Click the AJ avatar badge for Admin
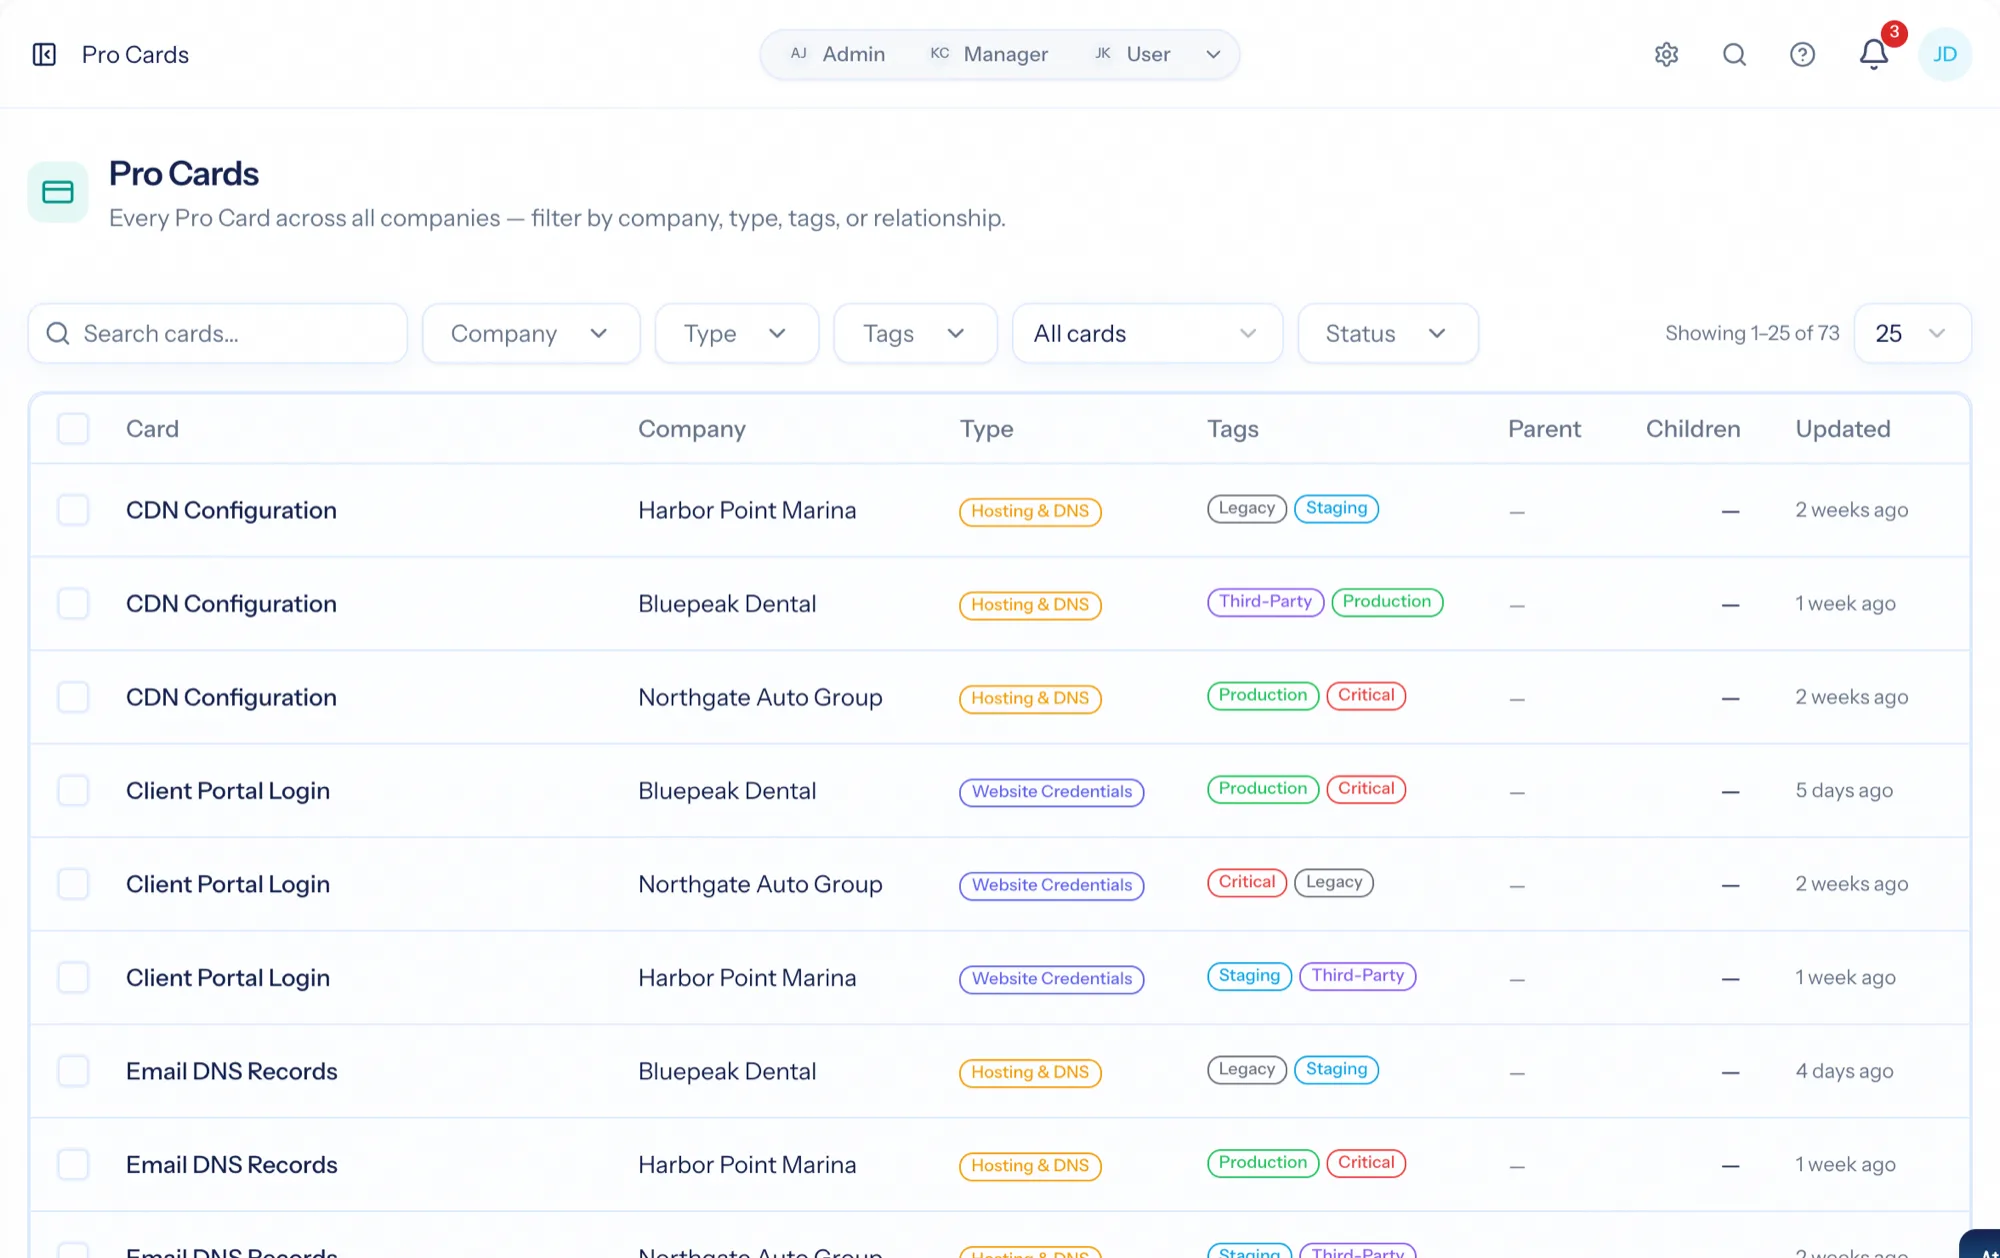The image size is (2000, 1258). click(798, 54)
